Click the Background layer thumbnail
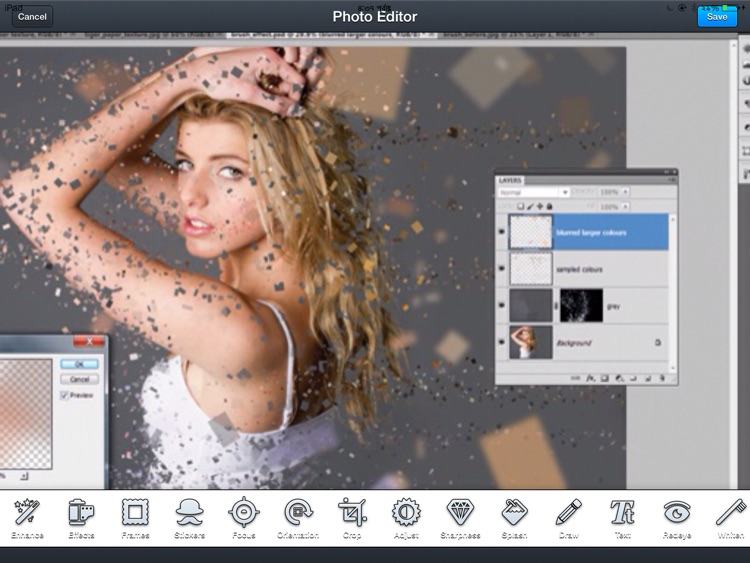 (x=531, y=342)
